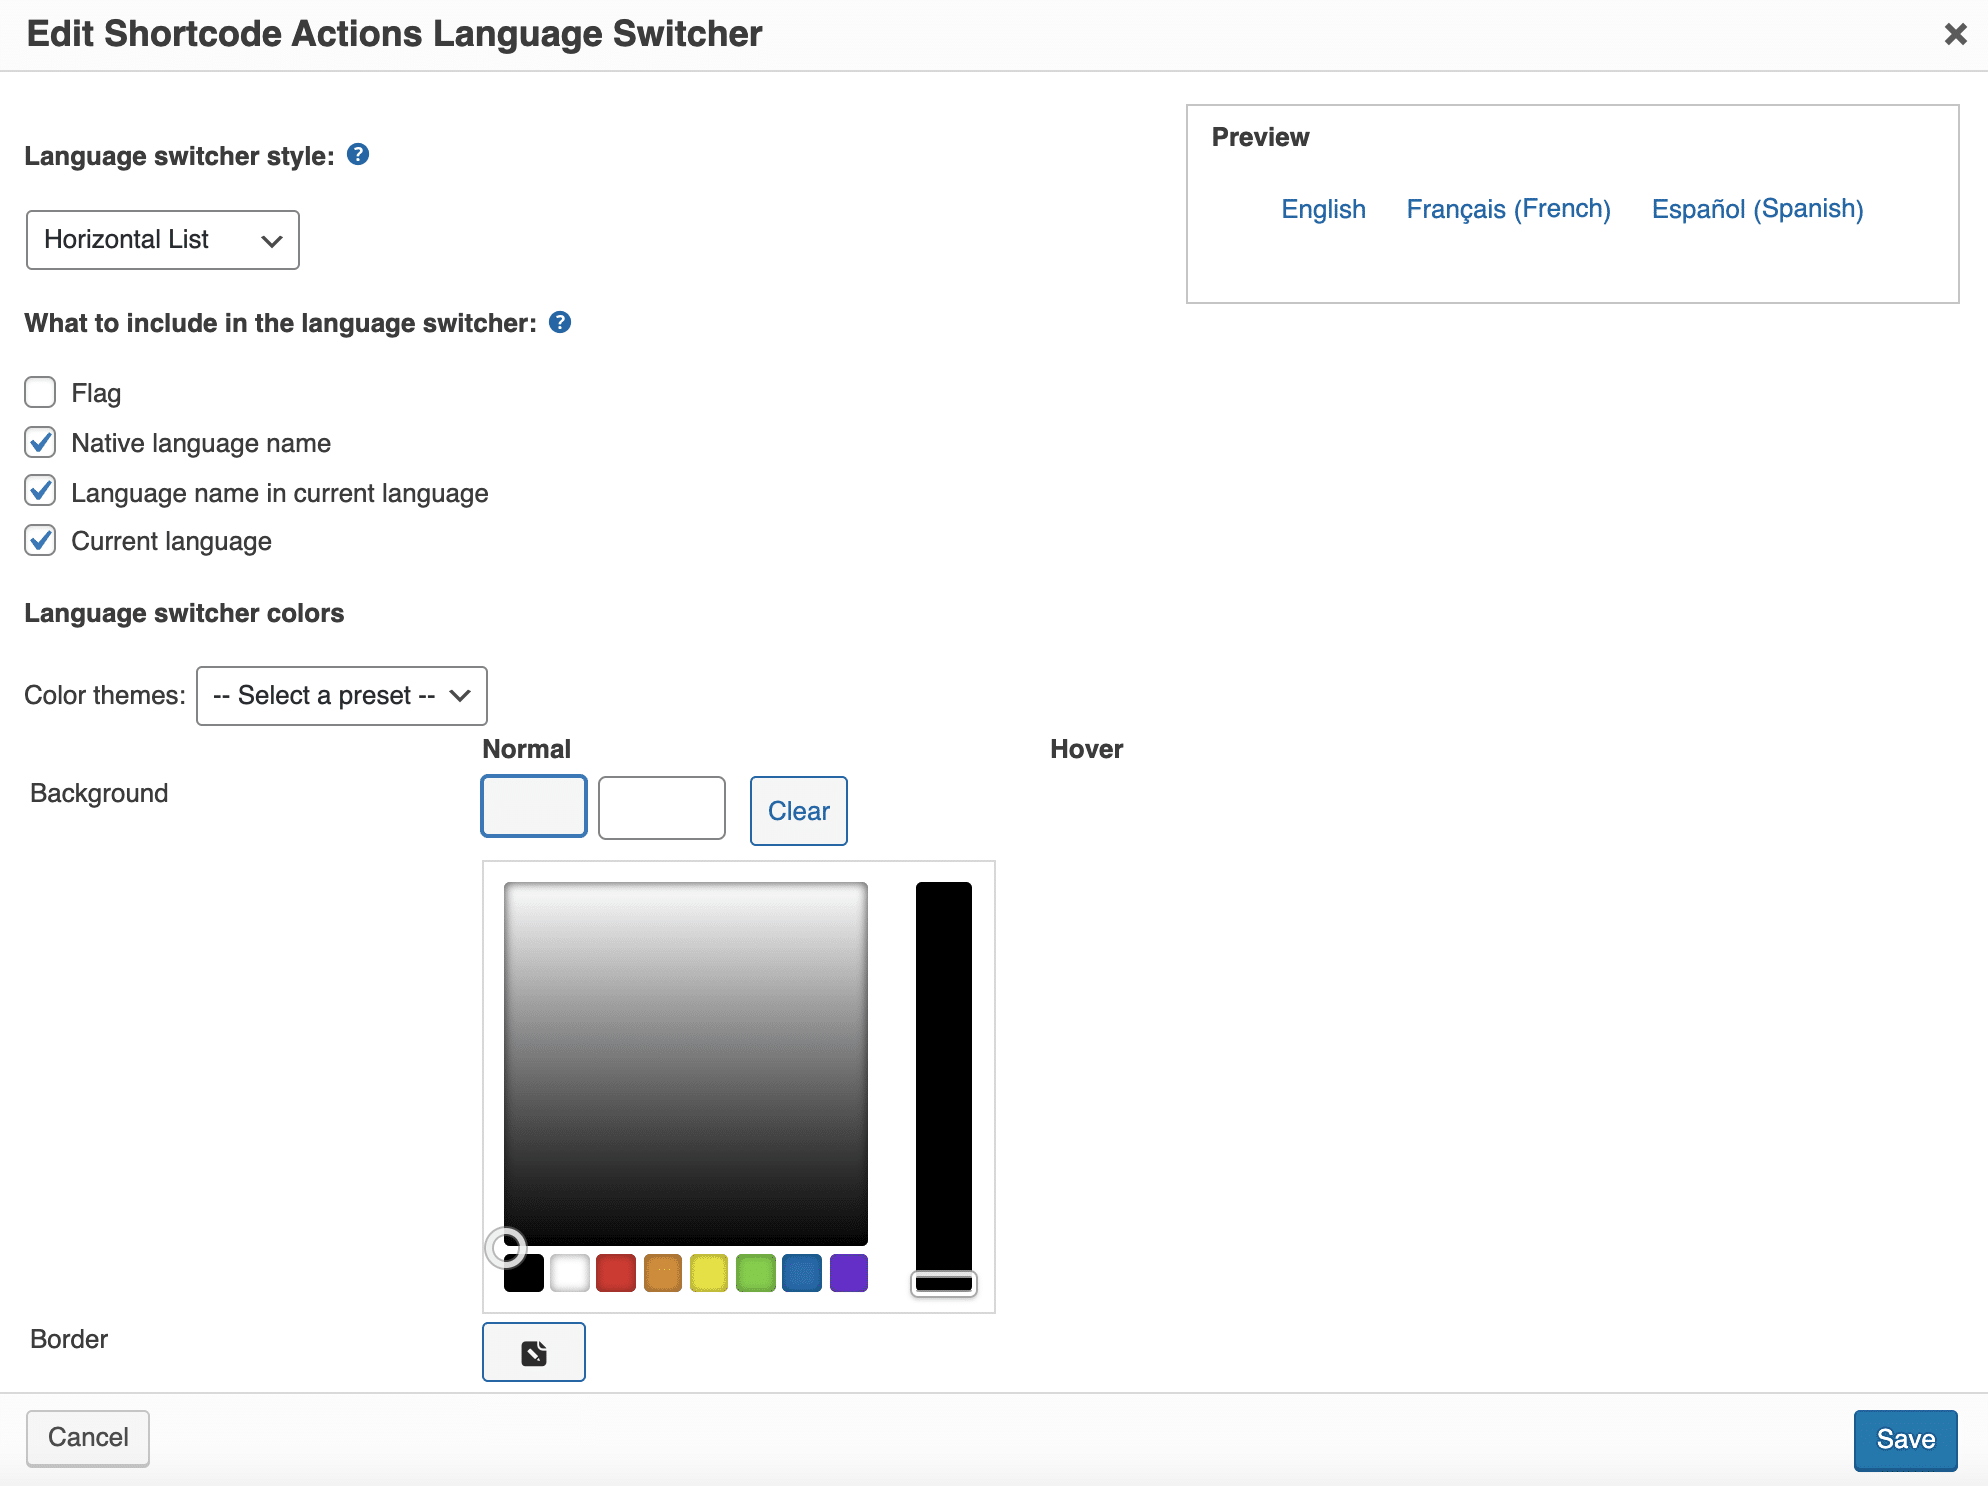The image size is (1988, 1486).
Task: Open the language switcher style dropdown
Action: 162,240
